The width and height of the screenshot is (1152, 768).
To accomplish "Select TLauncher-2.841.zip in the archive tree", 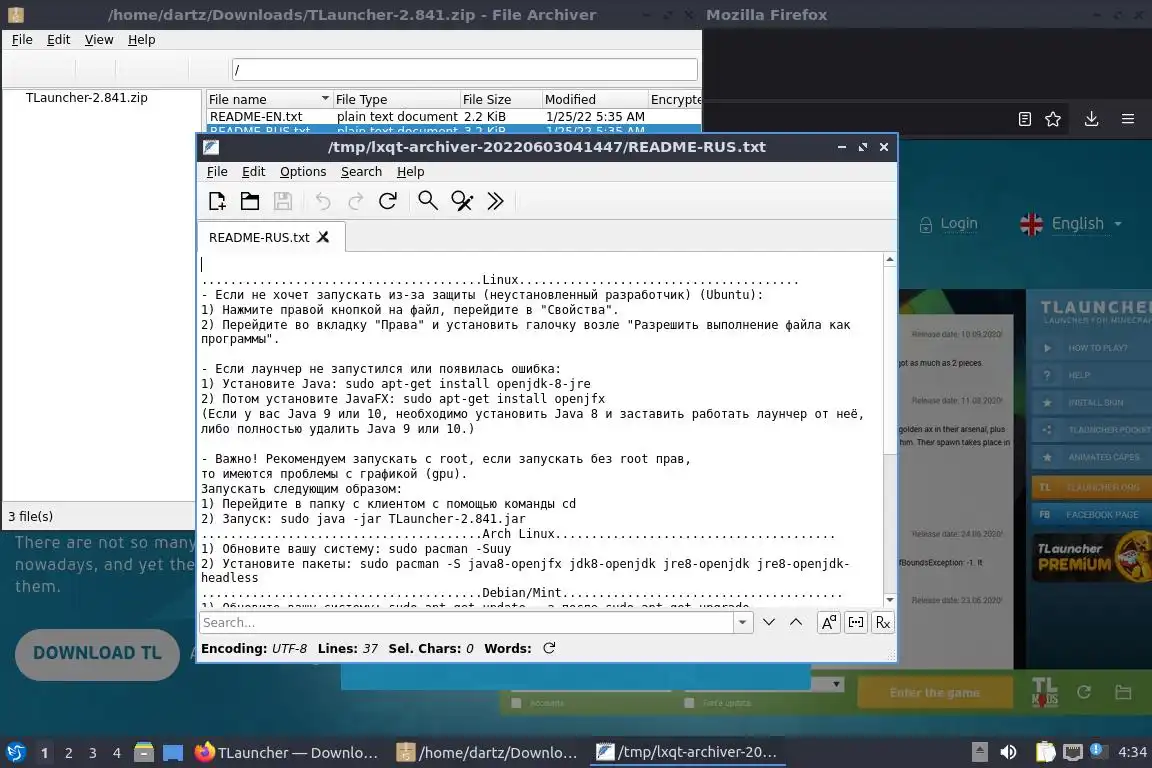I will point(87,97).
